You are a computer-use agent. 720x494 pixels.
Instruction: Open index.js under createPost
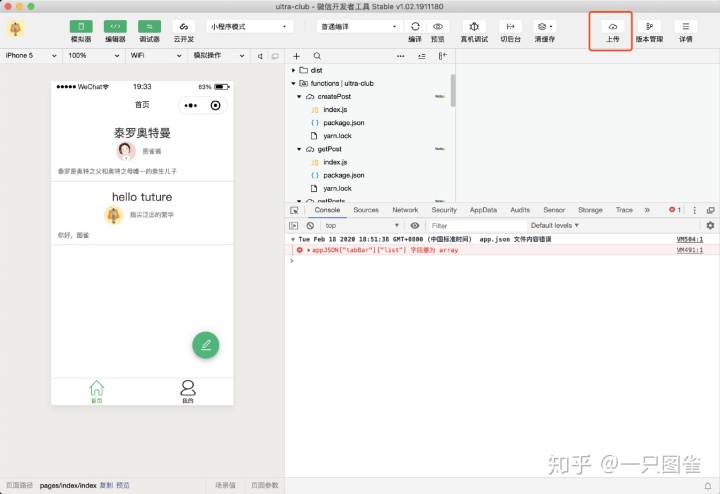[x=335, y=110]
